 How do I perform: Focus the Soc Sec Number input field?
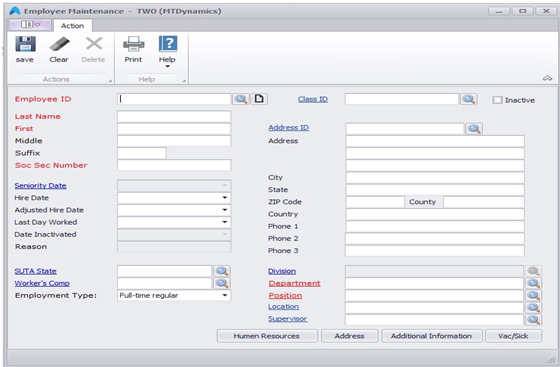click(x=174, y=165)
